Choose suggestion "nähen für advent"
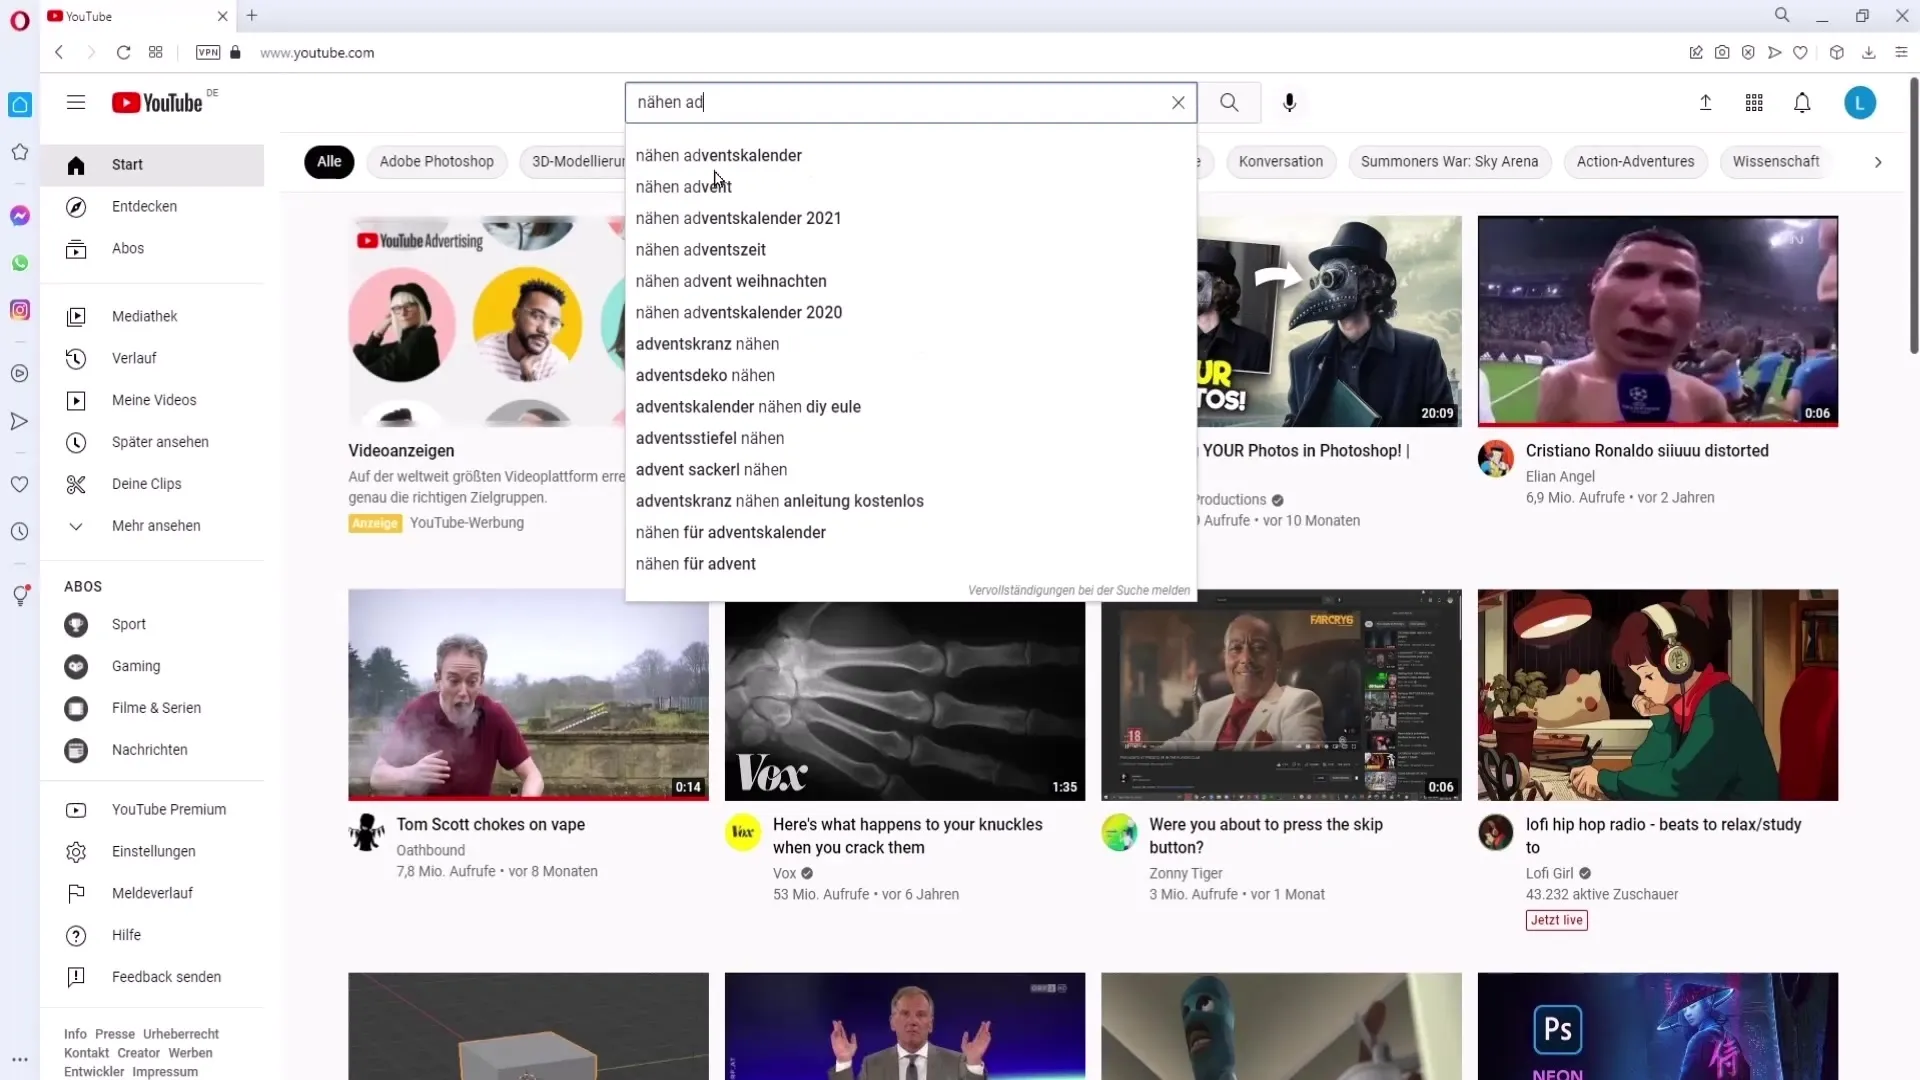Image resolution: width=1920 pixels, height=1080 pixels. pyautogui.click(x=911, y=564)
